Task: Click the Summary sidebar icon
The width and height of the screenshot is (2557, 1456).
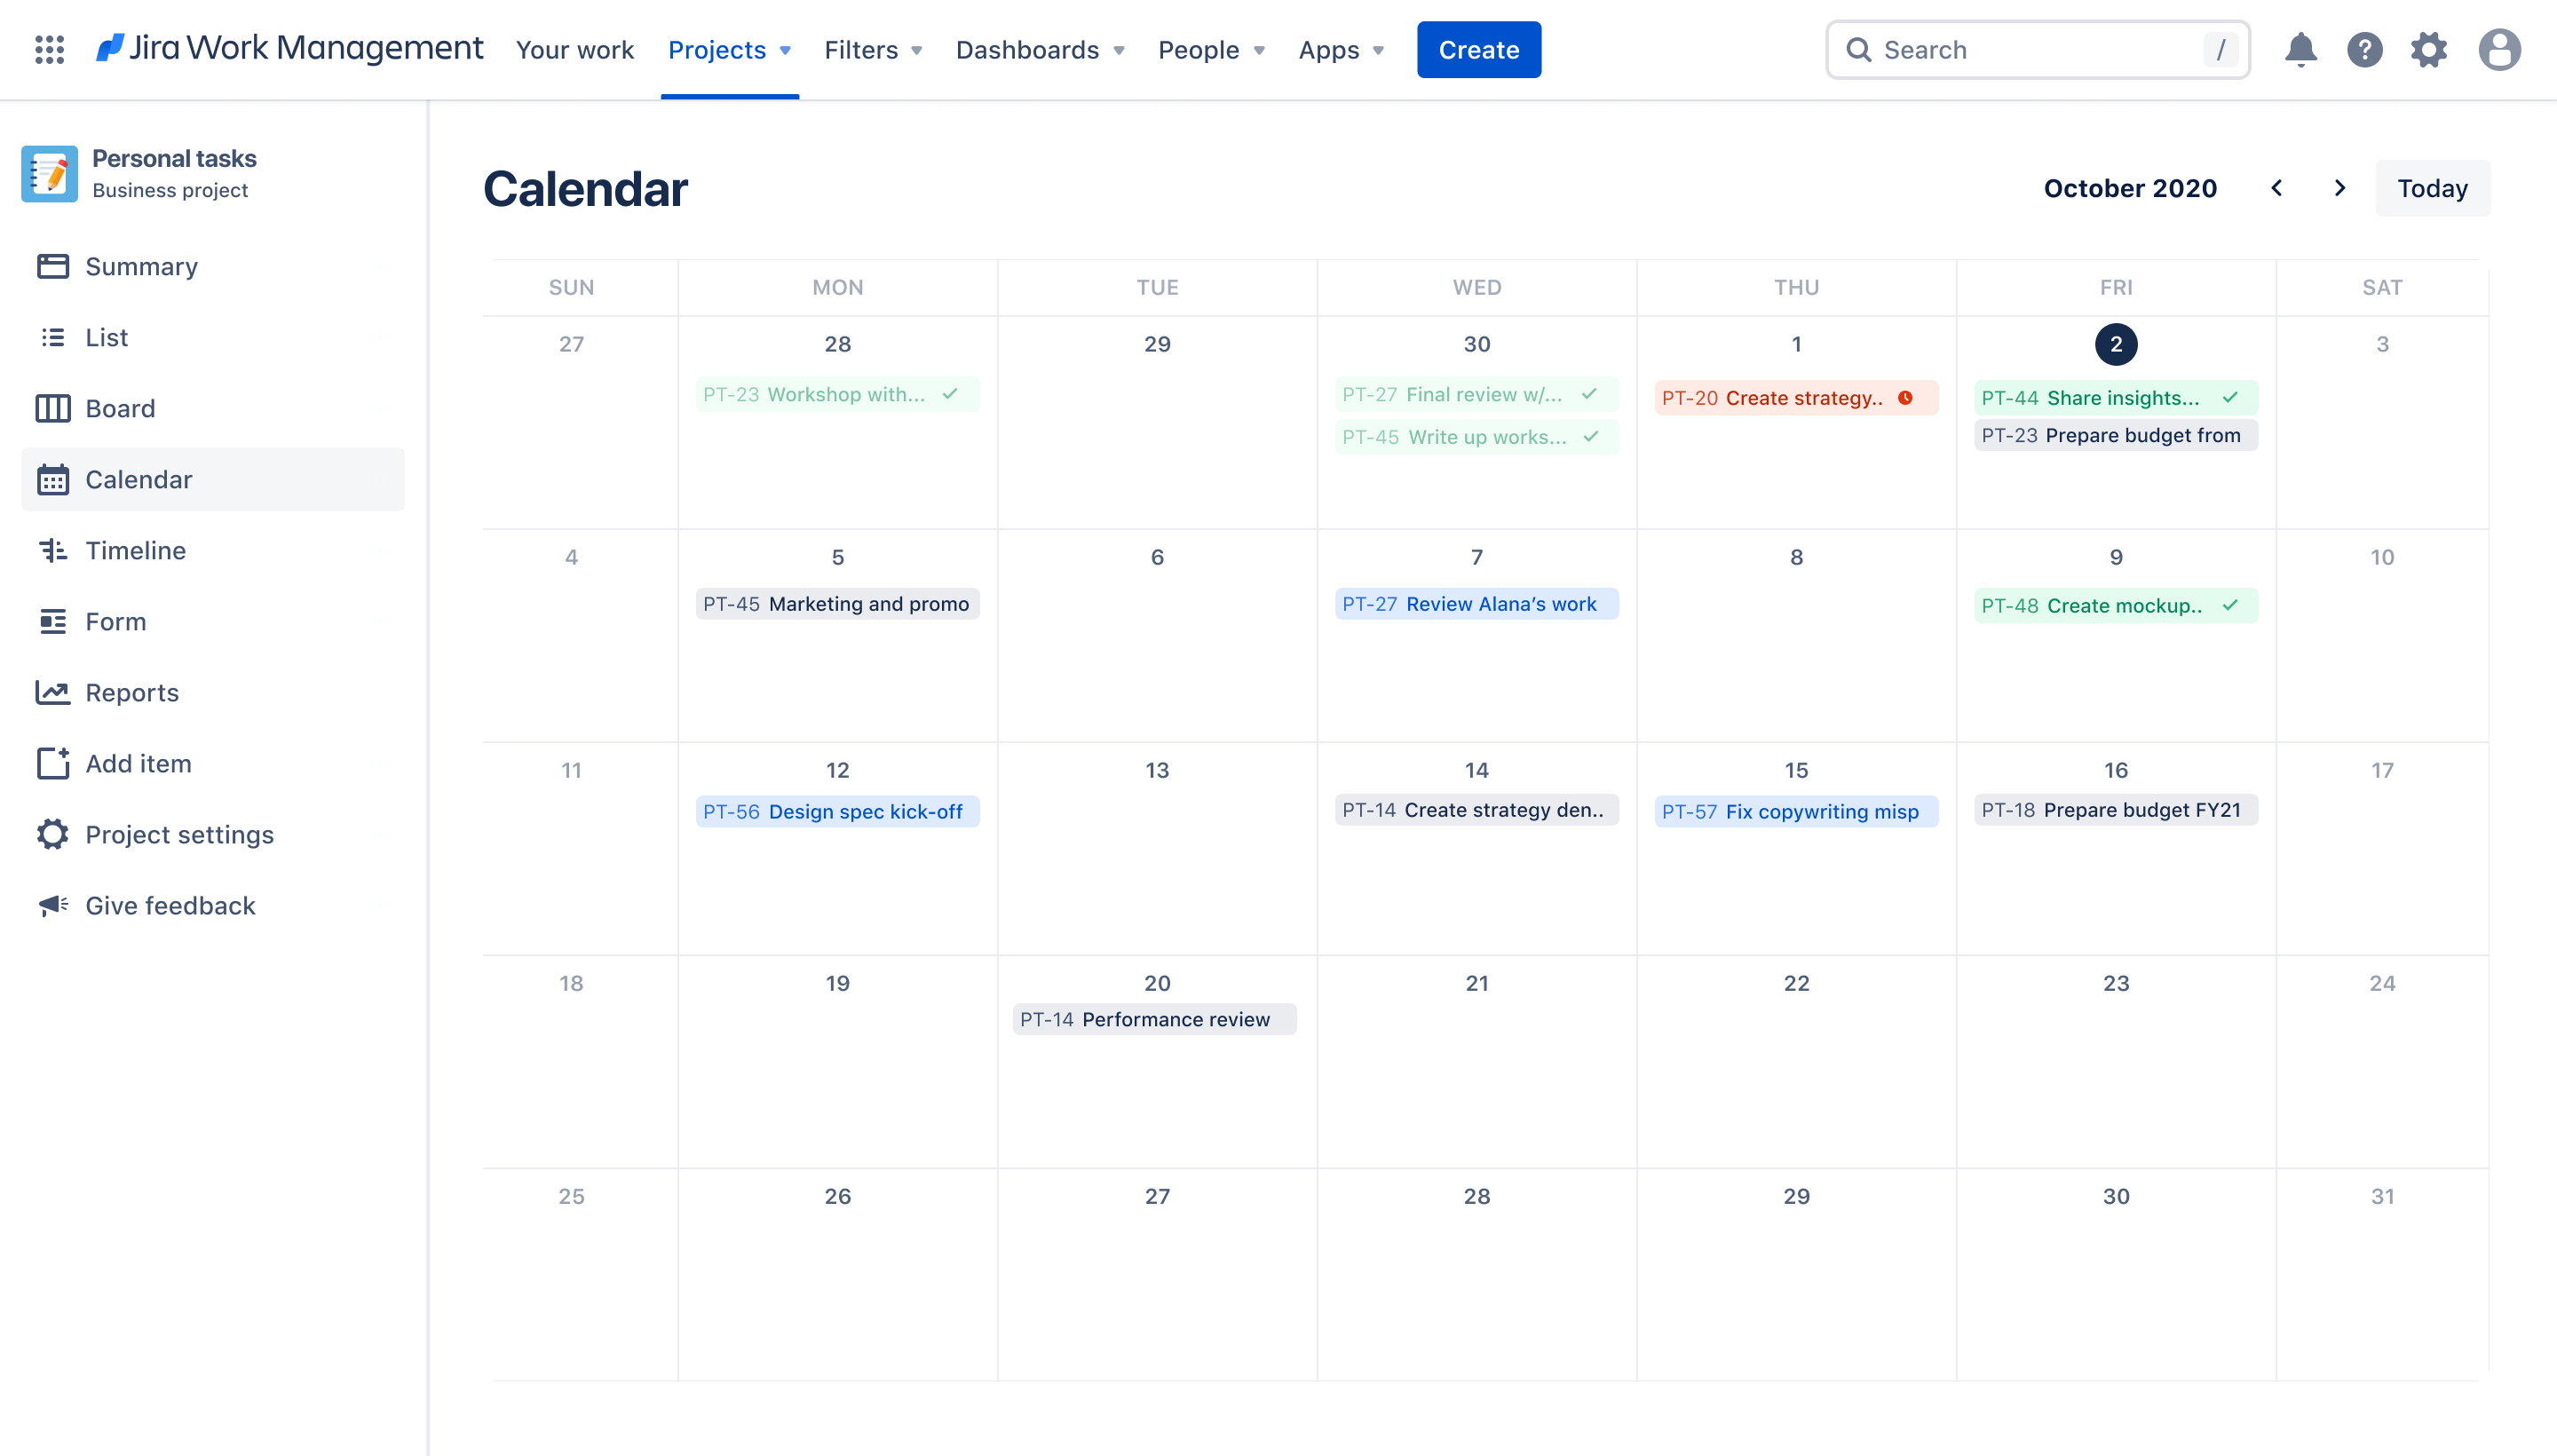Action: pyautogui.click(x=52, y=264)
